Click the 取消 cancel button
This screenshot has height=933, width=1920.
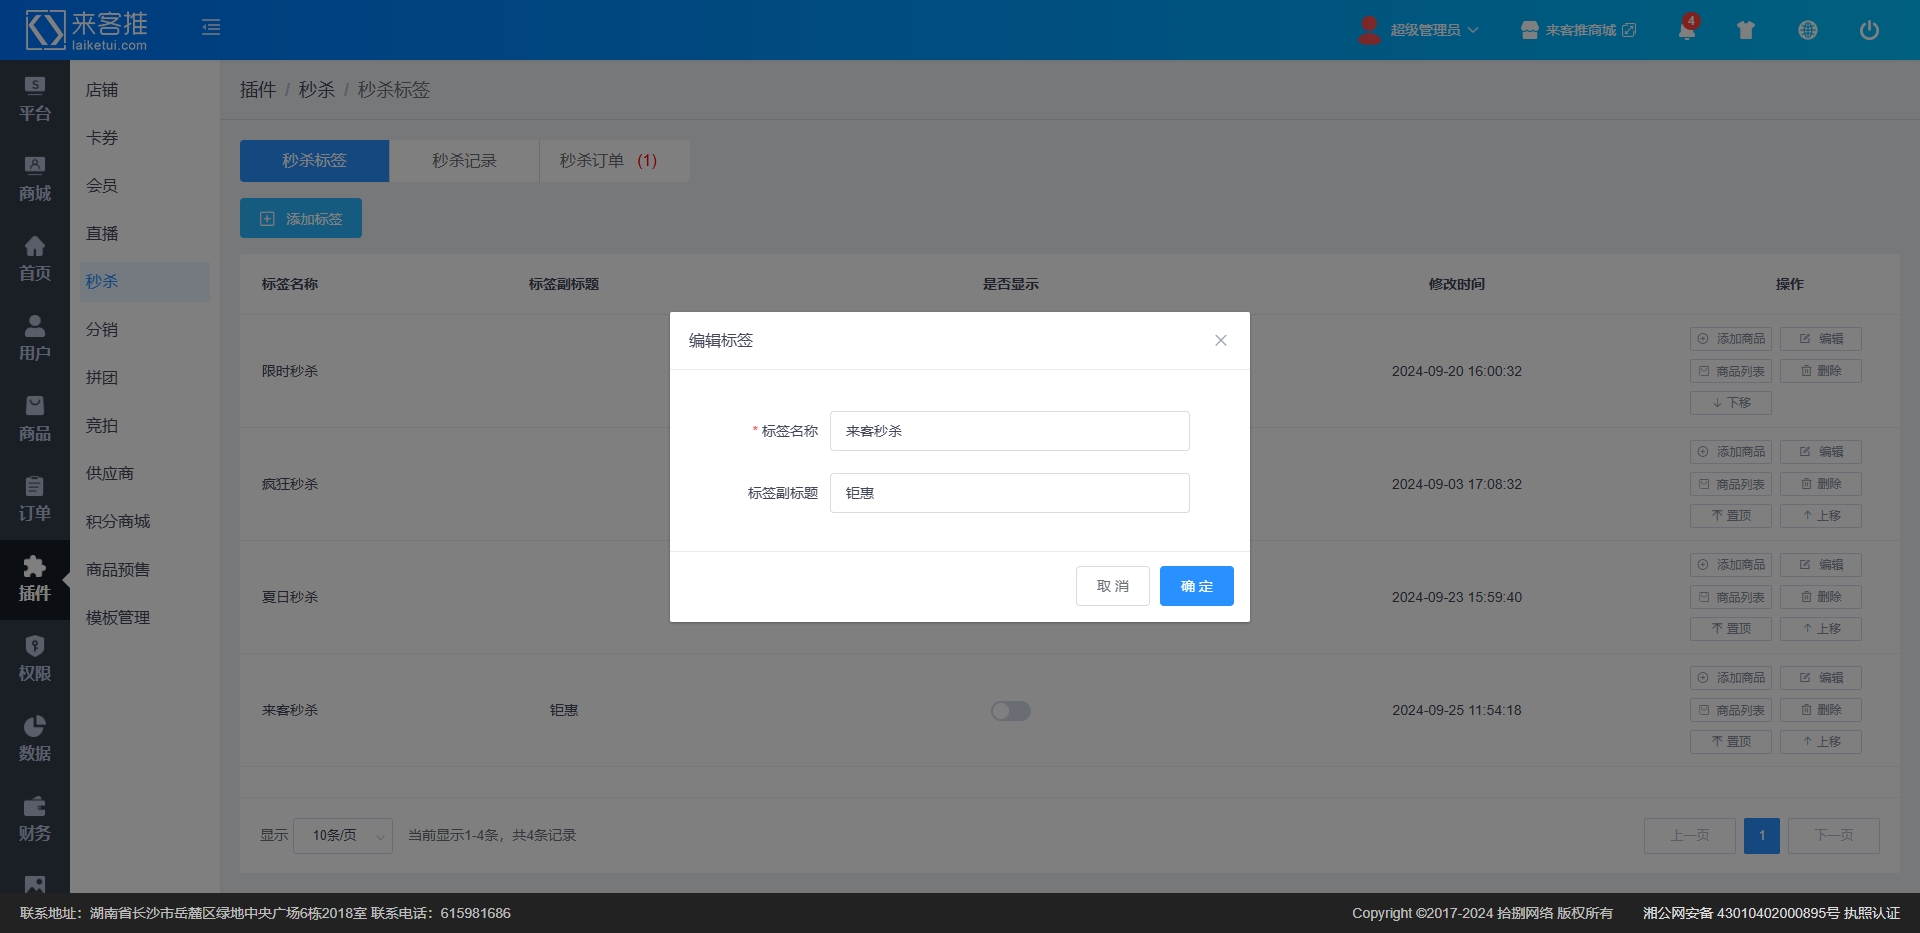(x=1112, y=586)
